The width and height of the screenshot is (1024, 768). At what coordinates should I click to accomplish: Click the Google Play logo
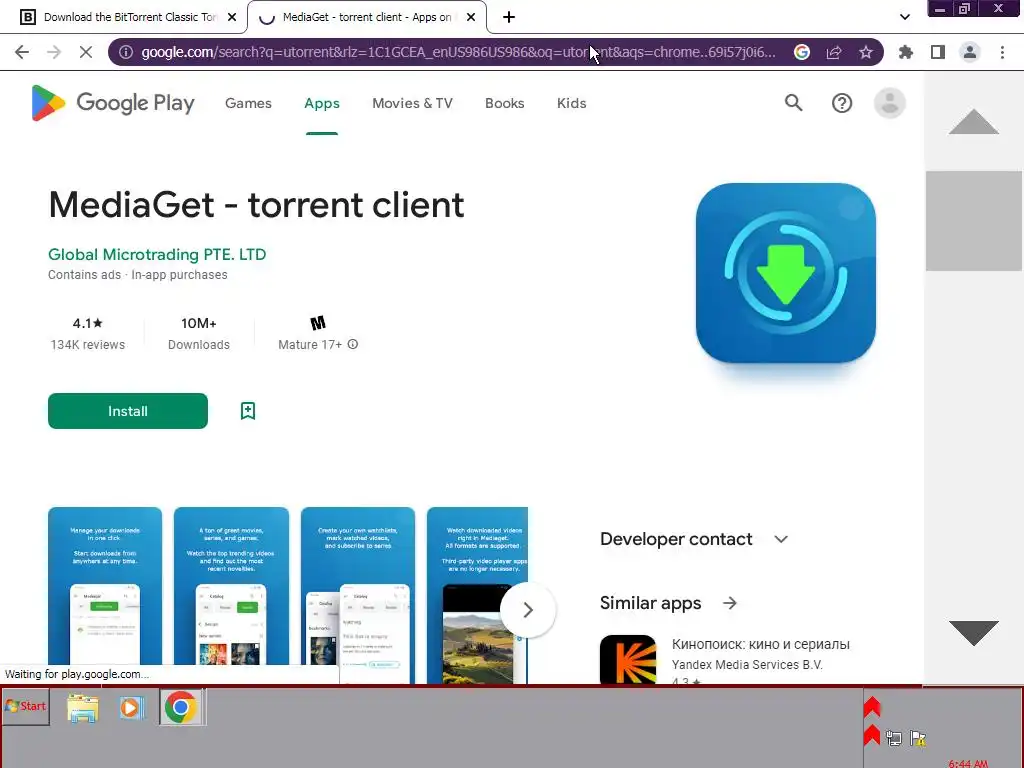click(113, 103)
